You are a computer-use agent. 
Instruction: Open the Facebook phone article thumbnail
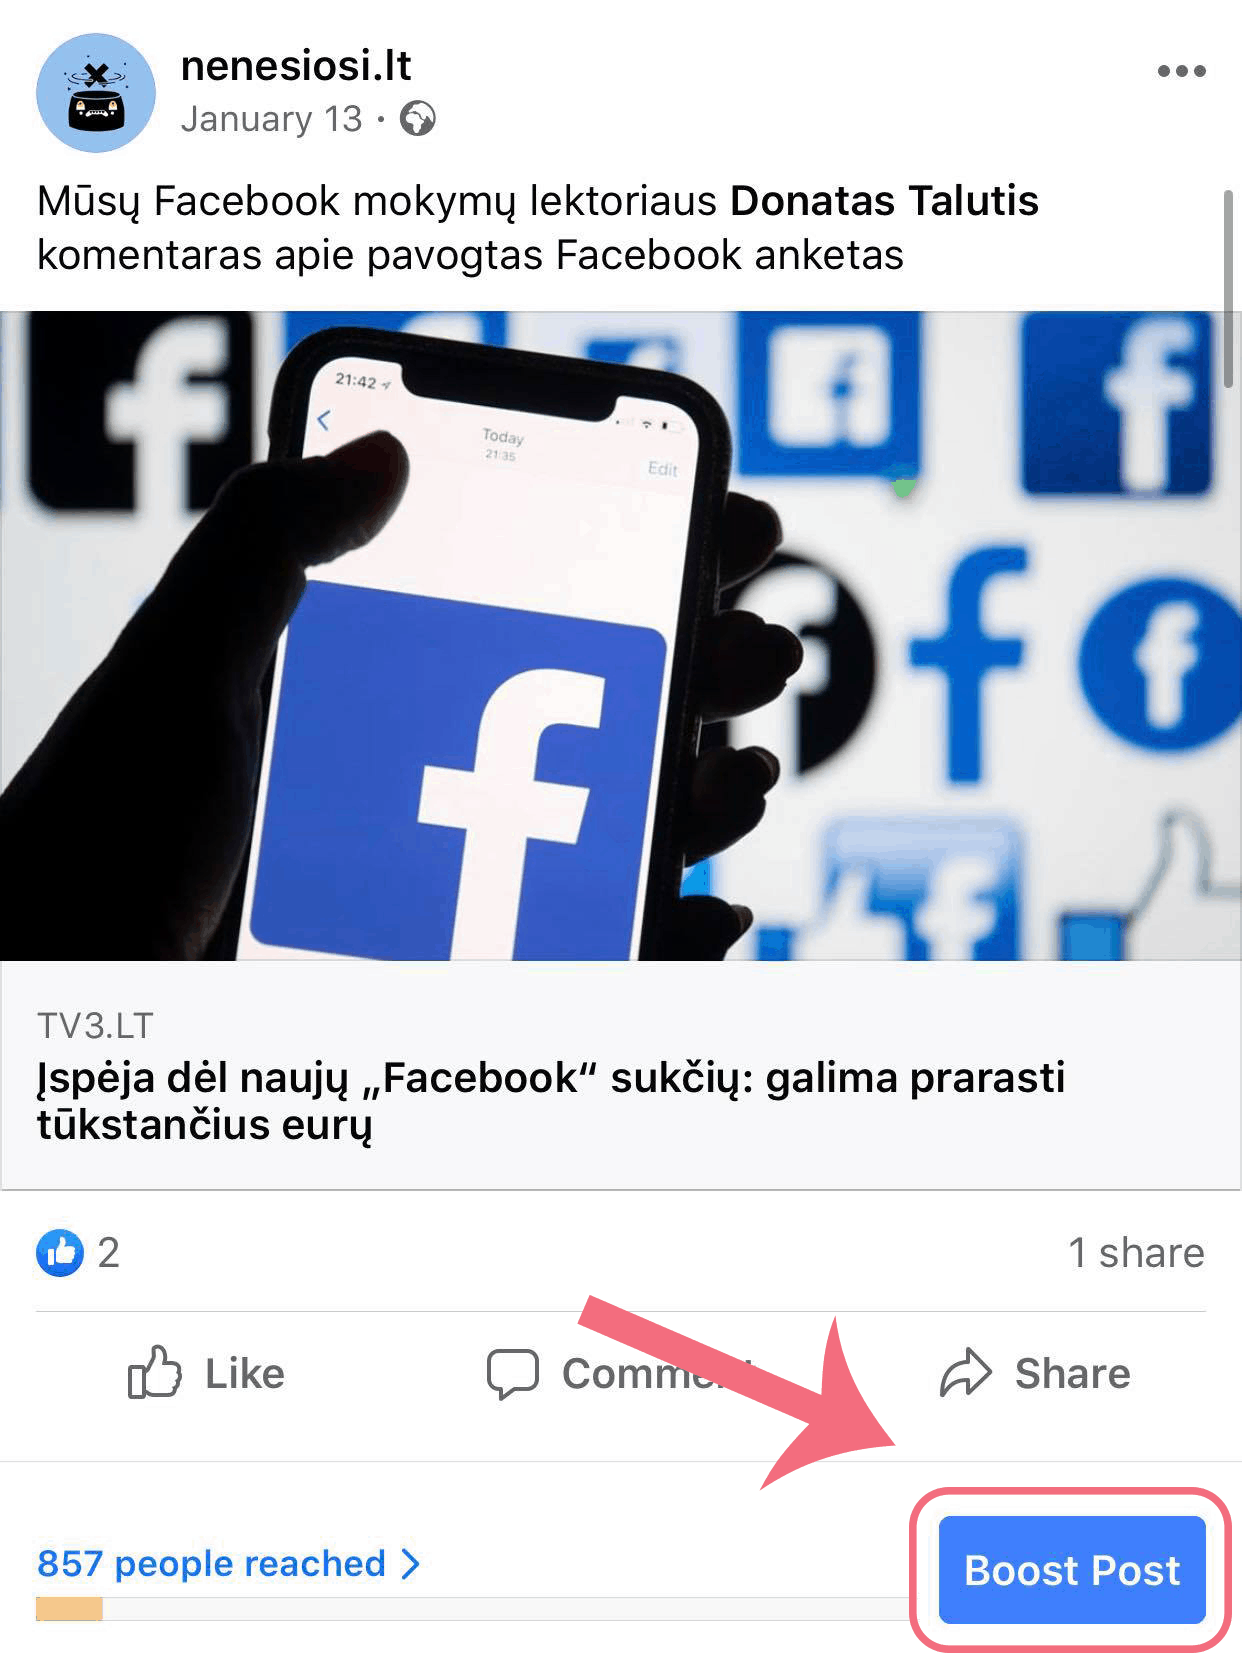(621, 636)
